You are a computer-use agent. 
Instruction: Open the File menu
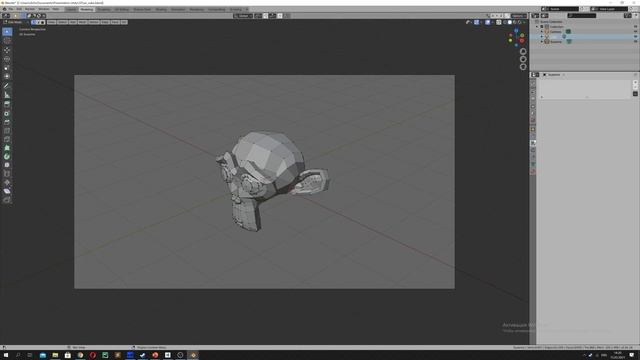pyautogui.click(x=11, y=9)
